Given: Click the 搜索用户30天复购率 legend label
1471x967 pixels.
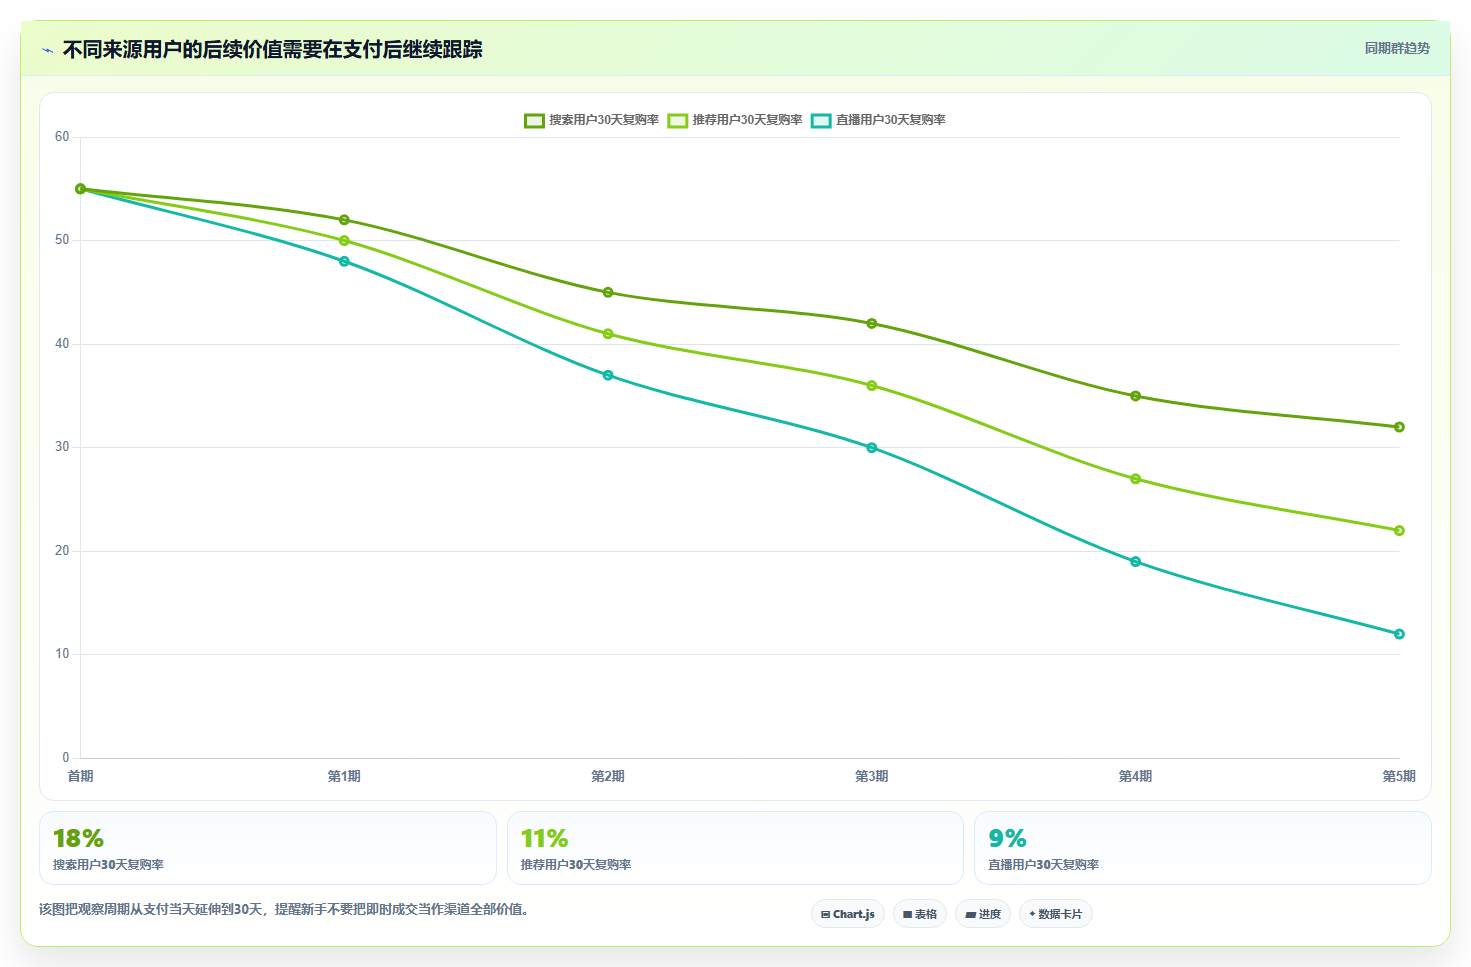Looking at the screenshot, I should [x=604, y=120].
